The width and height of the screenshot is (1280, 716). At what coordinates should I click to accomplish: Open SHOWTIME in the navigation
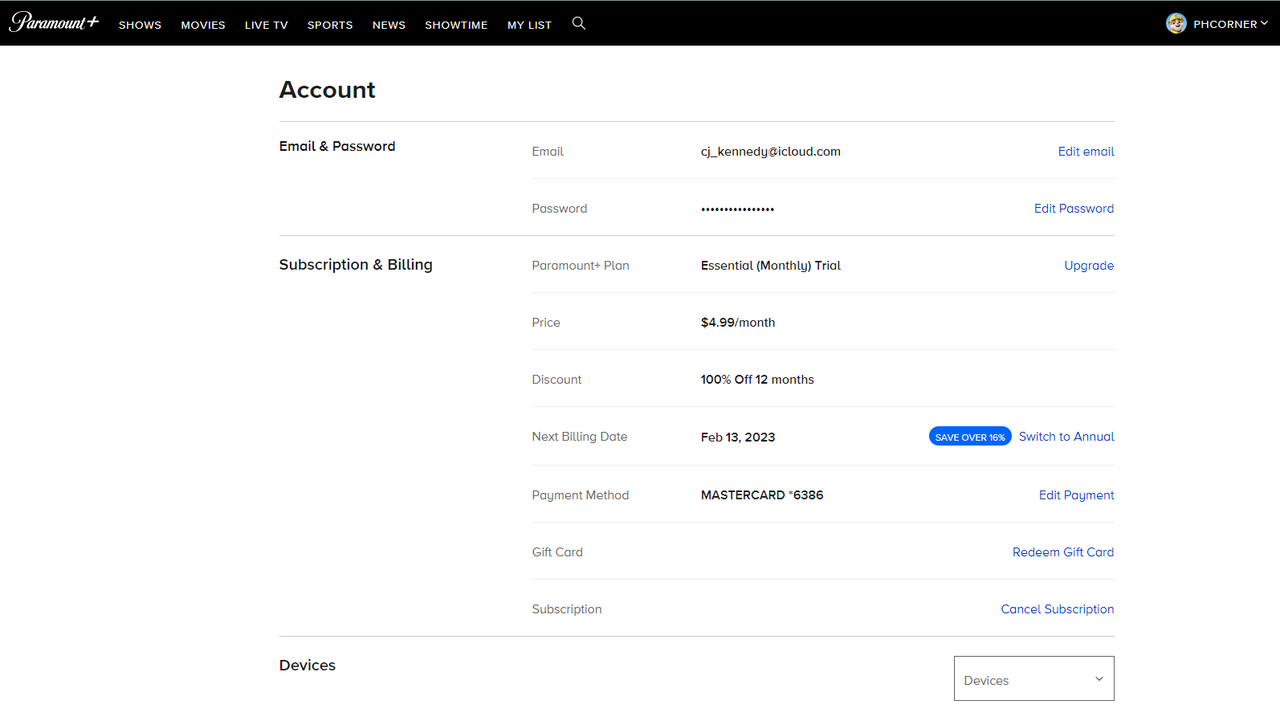click(456, 25)
